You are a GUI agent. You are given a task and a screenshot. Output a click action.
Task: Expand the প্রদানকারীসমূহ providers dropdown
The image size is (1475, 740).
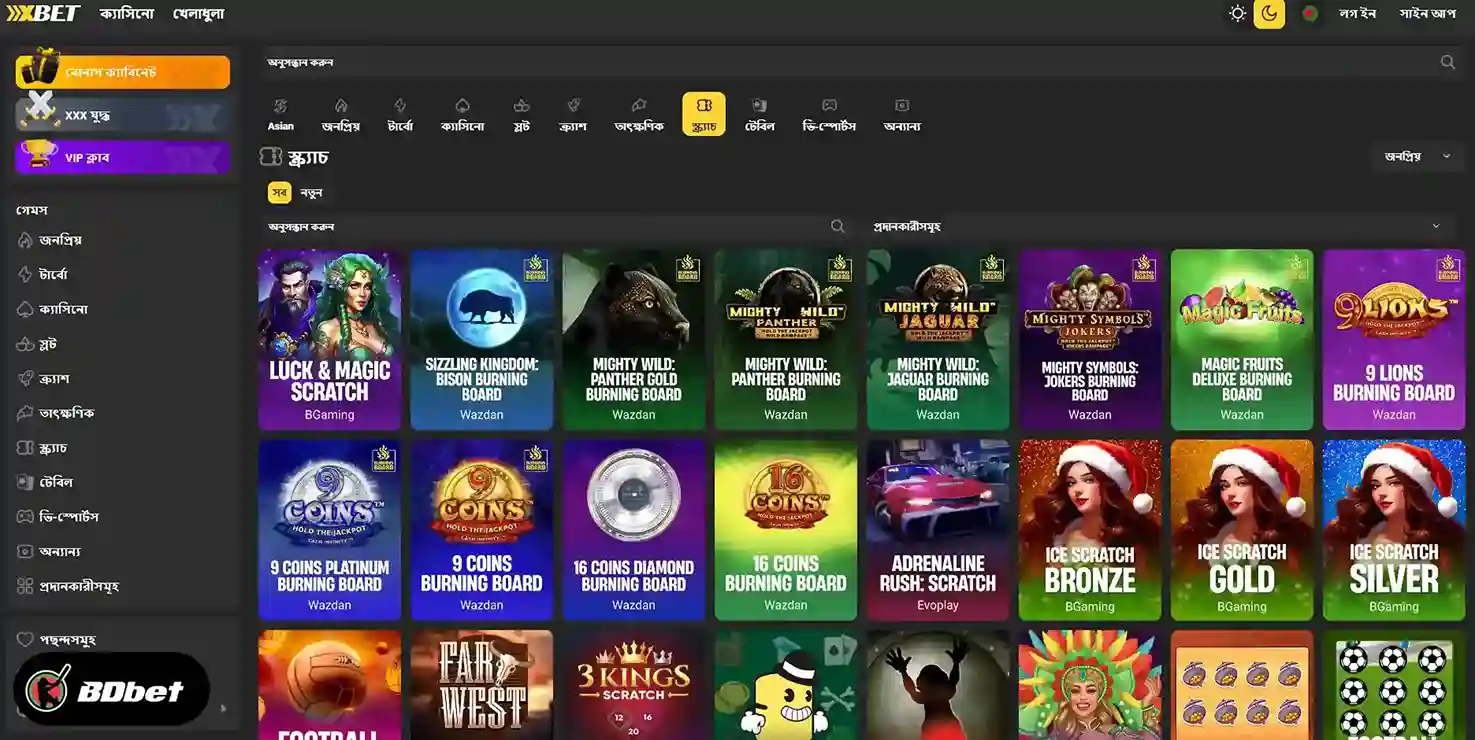pos(1160,227)
